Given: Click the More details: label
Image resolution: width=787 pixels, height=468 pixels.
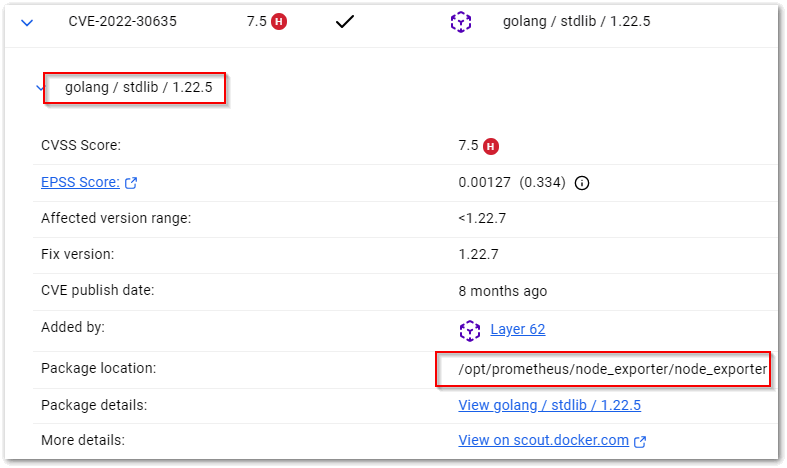Looking at the screenshot, I should tap(83, 440).
